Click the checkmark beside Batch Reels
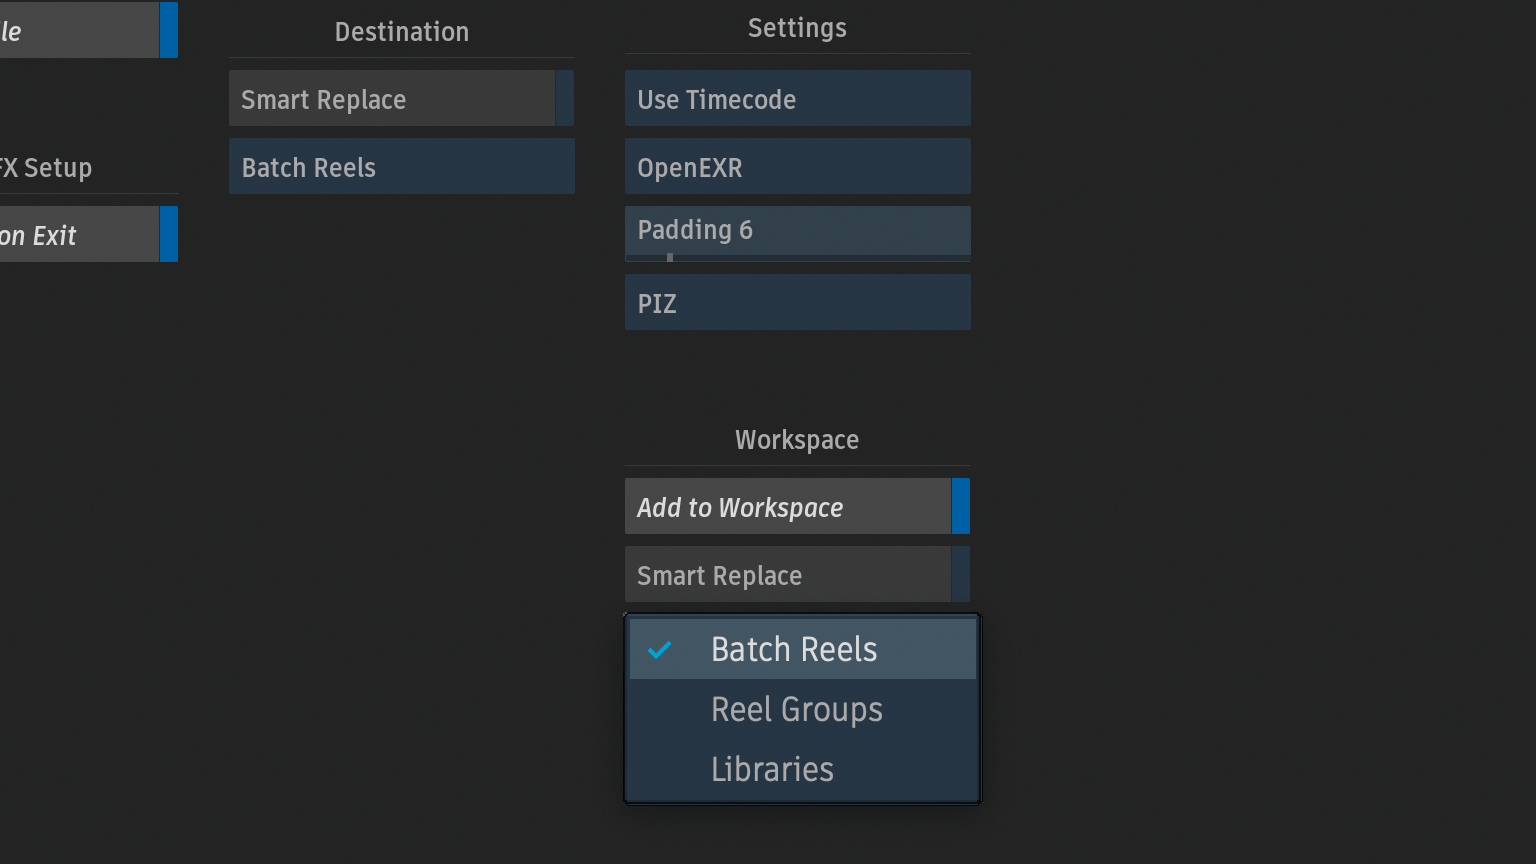1536x864 pixels. tap(659, 650)
